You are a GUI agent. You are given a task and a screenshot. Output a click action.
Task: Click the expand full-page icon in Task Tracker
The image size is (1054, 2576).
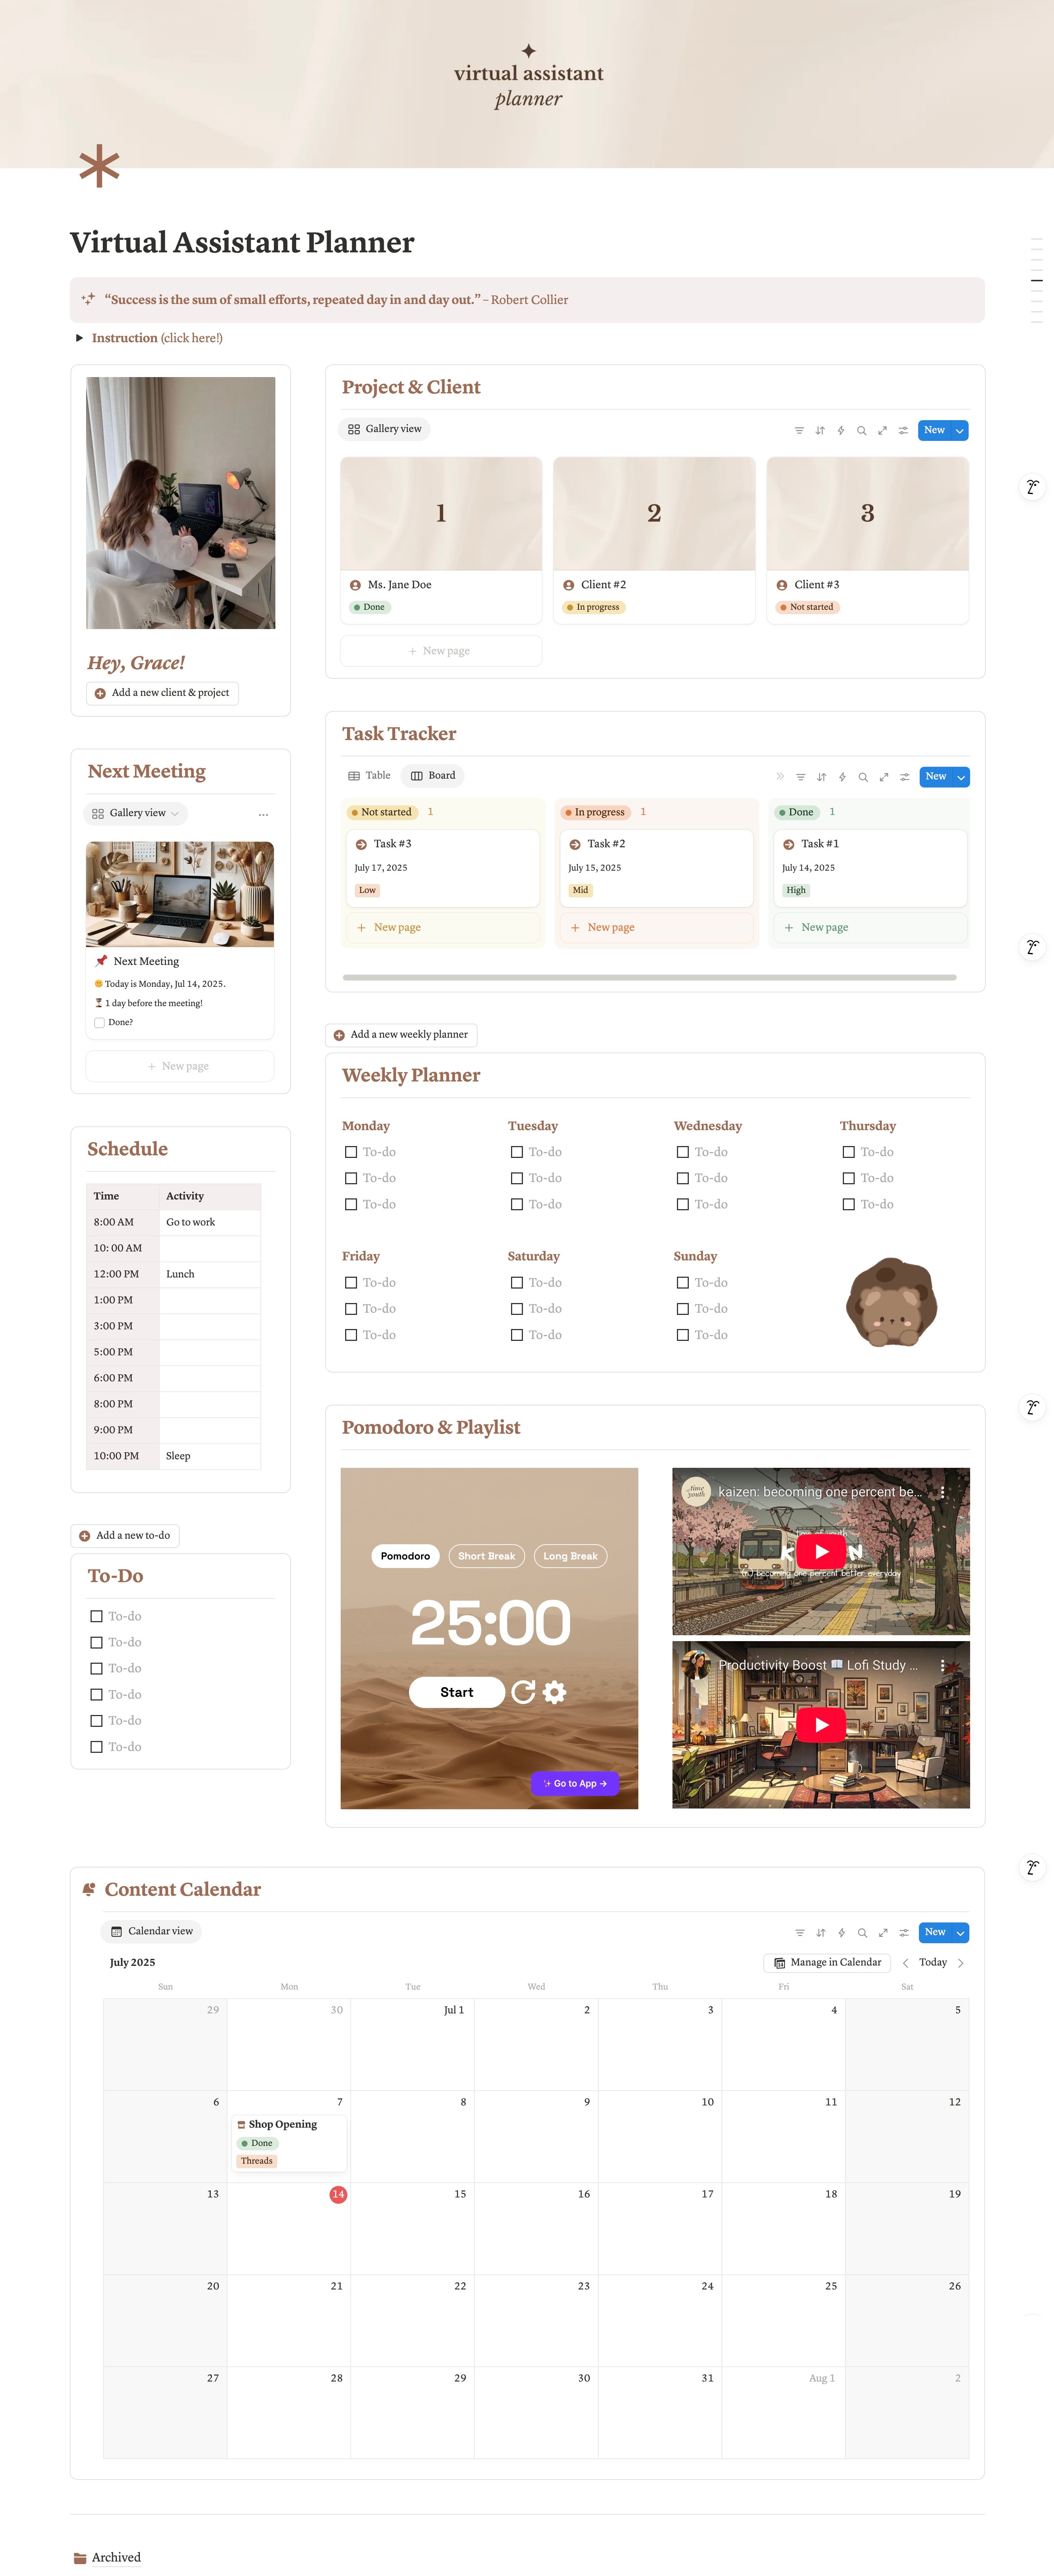pyautogui.click(x=884, y=777)
